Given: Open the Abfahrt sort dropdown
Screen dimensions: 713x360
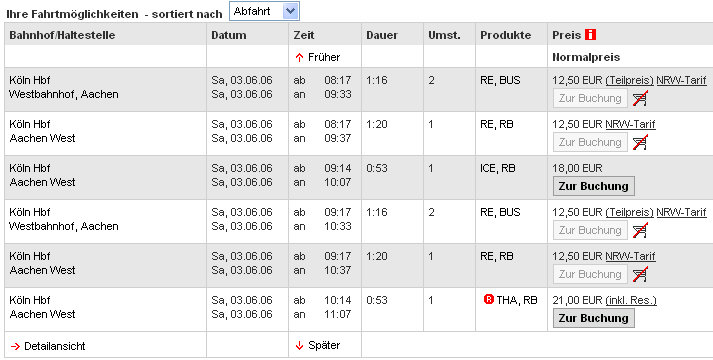Looking at the screenshot, I should tap(264, 11).
